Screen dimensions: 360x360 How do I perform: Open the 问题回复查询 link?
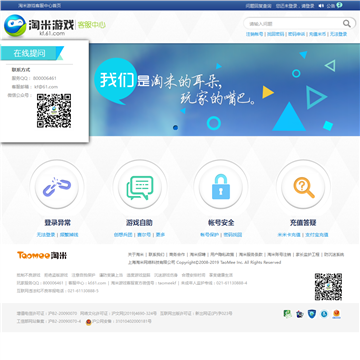[259, 6]
